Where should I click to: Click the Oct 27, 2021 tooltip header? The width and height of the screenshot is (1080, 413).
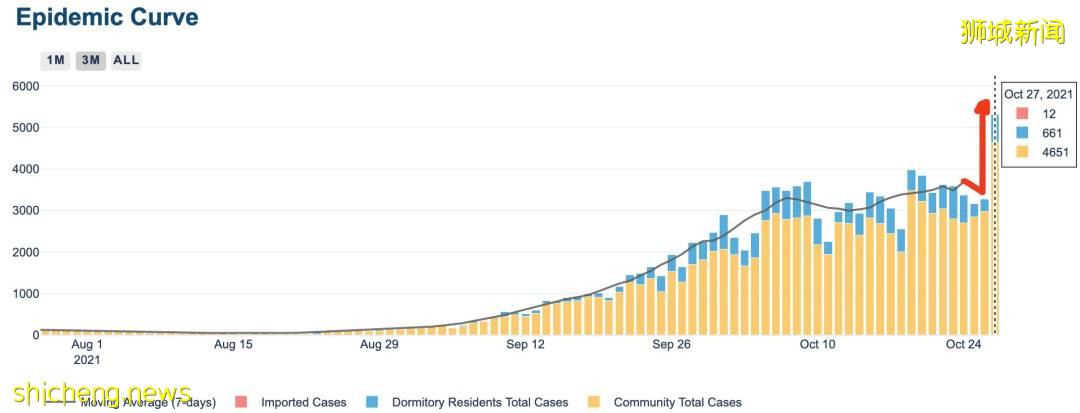1038,94
